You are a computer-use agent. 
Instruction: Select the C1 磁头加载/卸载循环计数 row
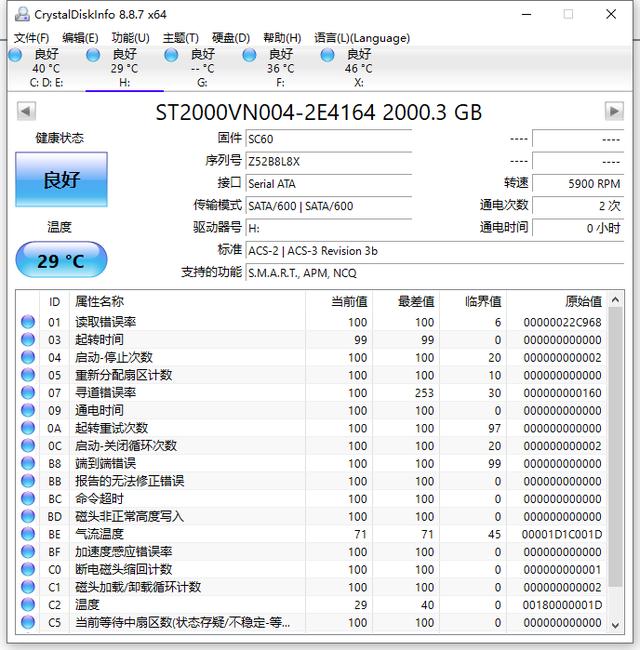[313, 587]
